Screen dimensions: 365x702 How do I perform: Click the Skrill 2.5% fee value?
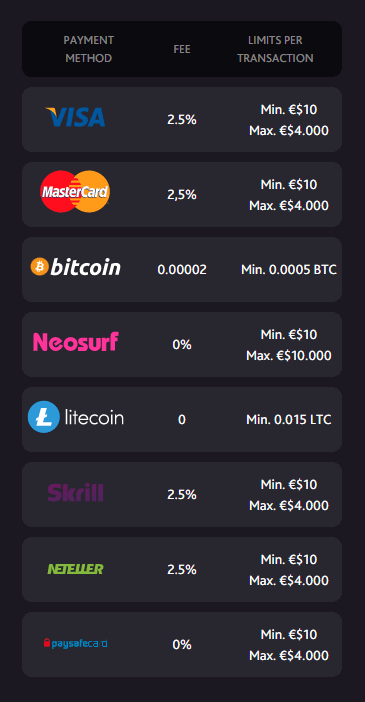click(x=182, y=495)
